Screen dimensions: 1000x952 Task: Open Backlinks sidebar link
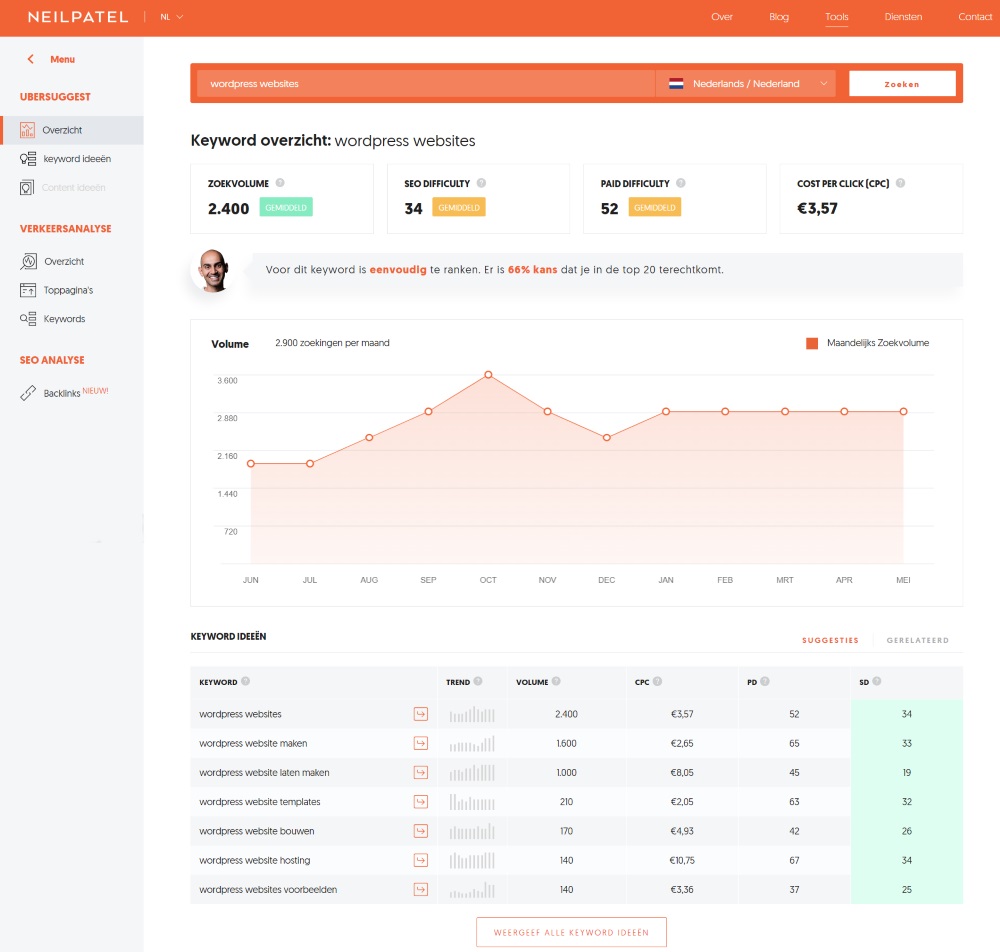pos(62,393)
